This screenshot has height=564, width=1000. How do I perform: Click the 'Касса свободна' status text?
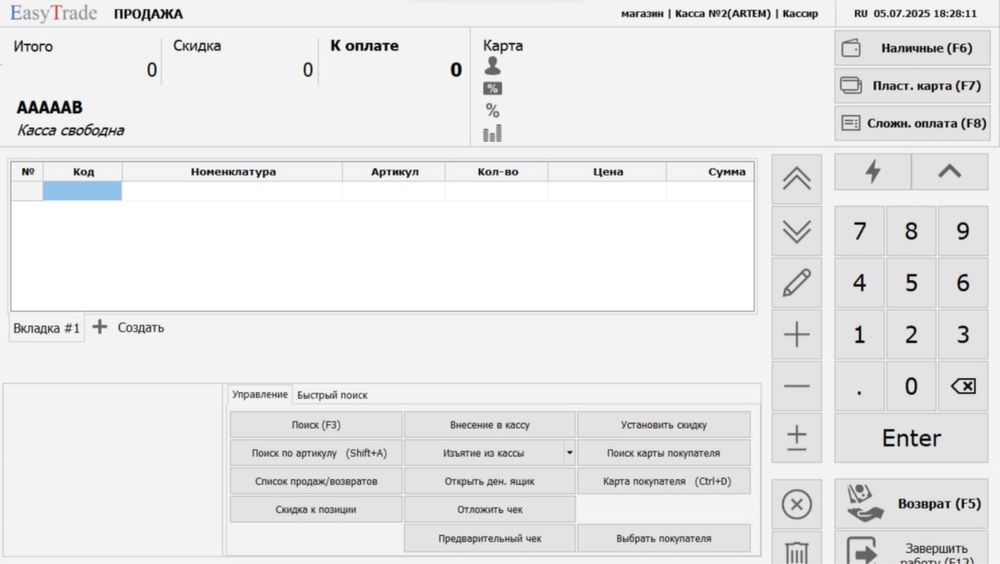(70, 130)
